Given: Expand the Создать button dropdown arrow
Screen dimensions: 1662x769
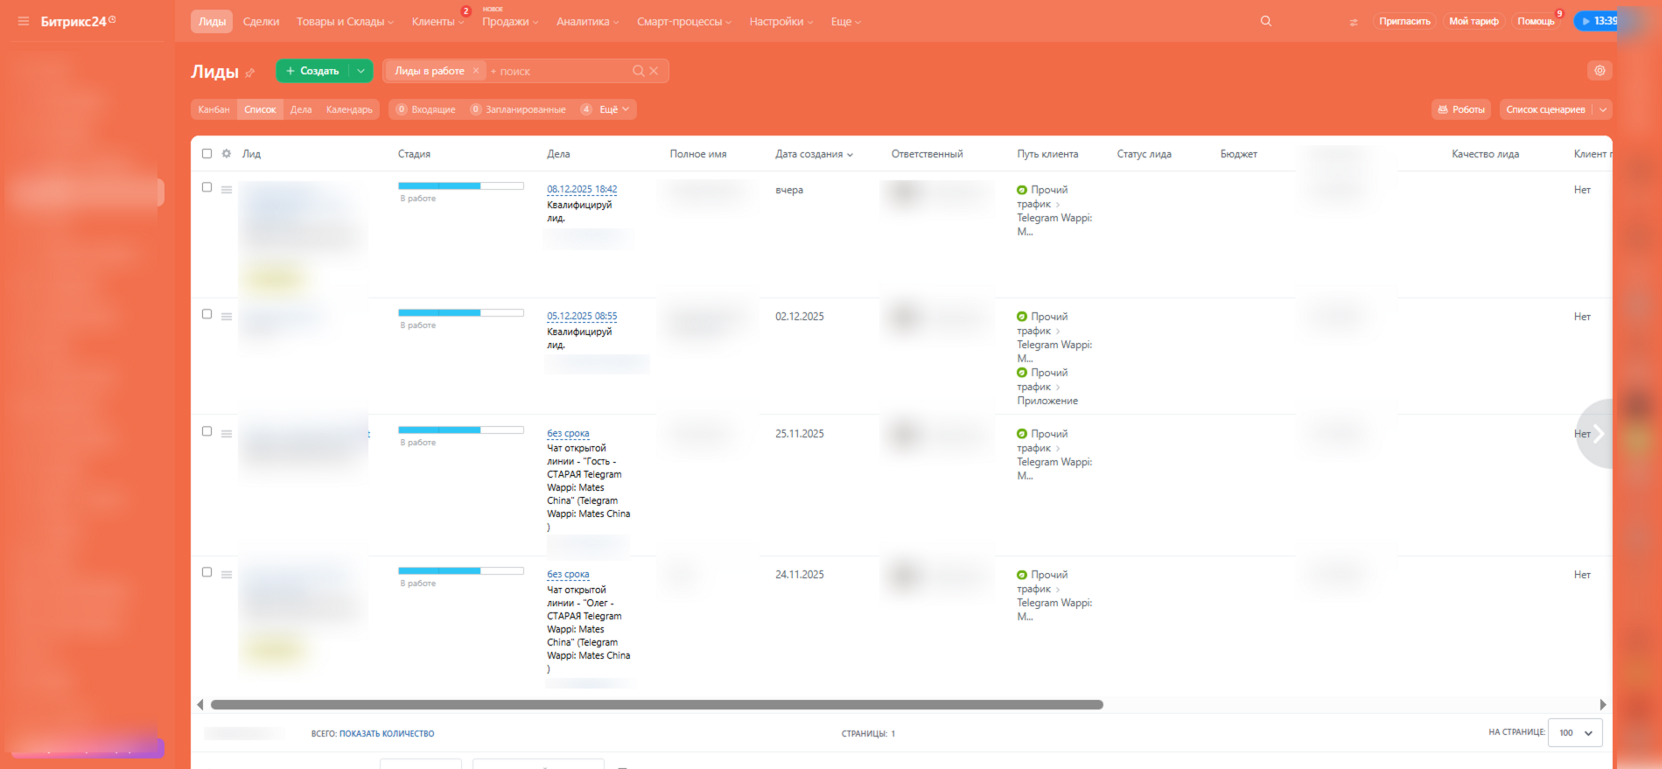Looking at the screenshot, I should [361, 71].
